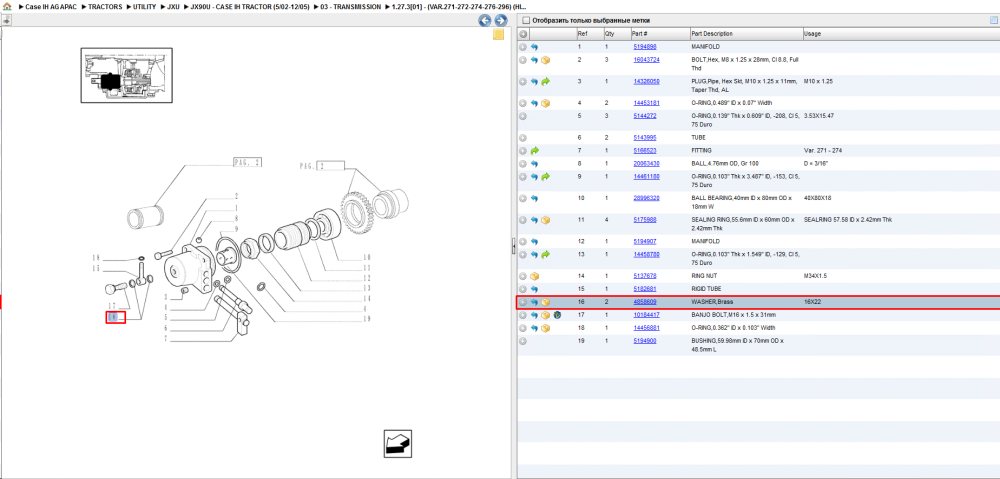Viewport: 1000px width, 479px height.
Task: Click the yellow box icon on WASHER,Brass row
Action: [x=545, y=302]
